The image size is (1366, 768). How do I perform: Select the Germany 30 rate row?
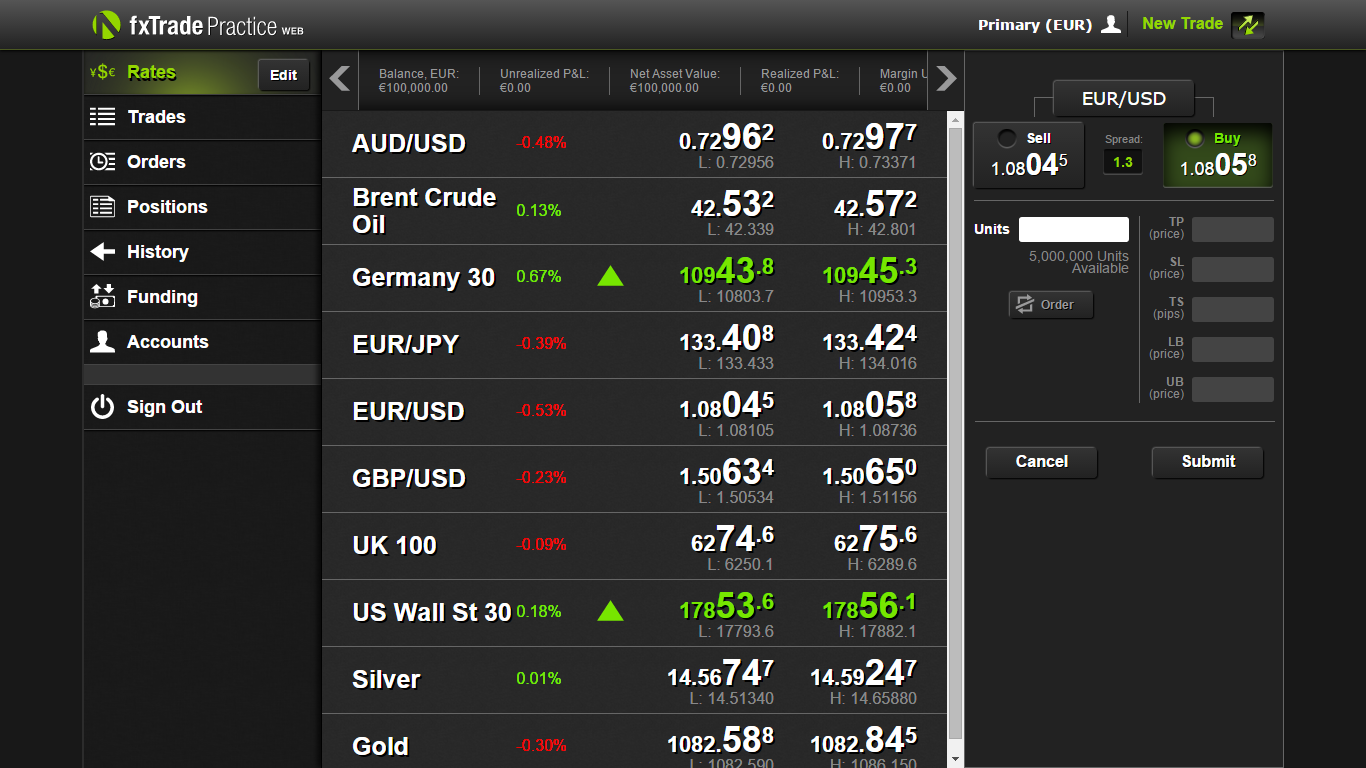[634, 278]
